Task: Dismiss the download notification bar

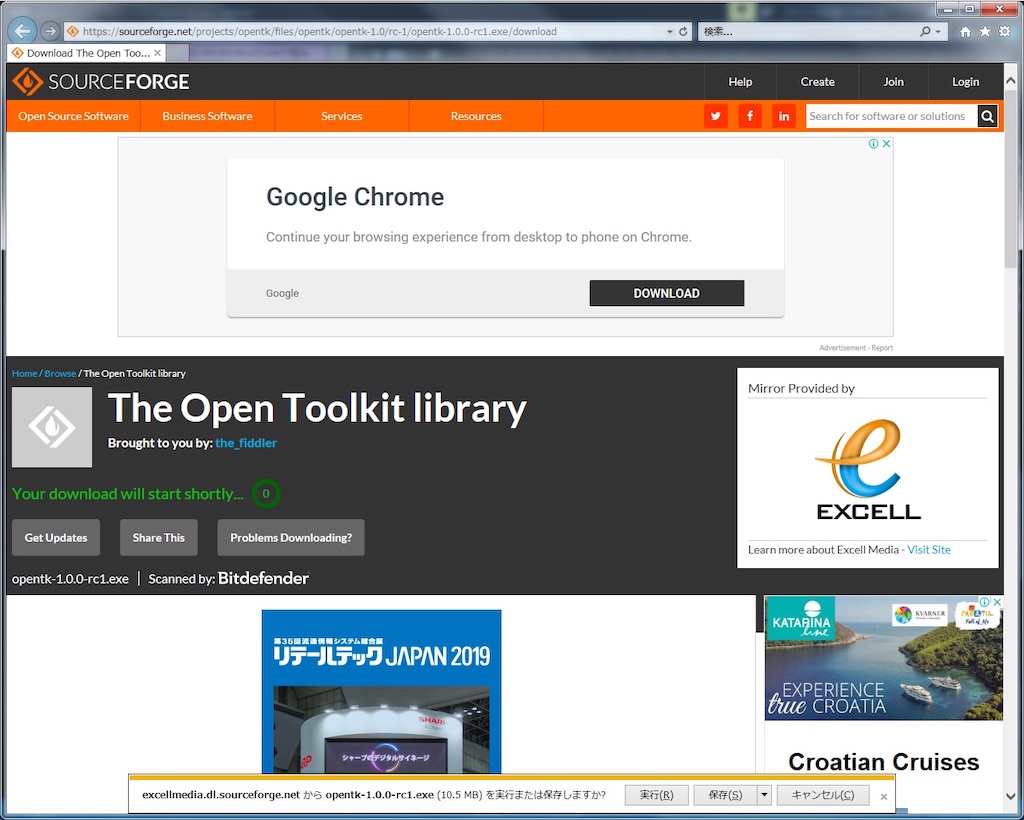Action: (x=884, y=796)
